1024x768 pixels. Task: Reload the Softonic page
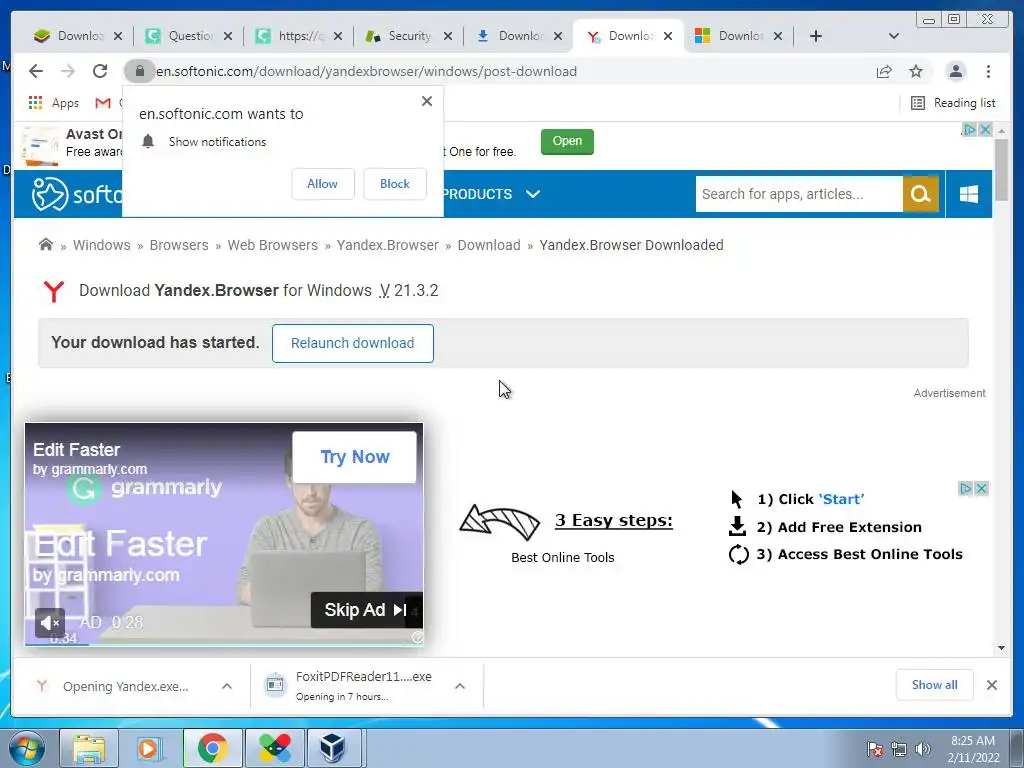point(100,71)
